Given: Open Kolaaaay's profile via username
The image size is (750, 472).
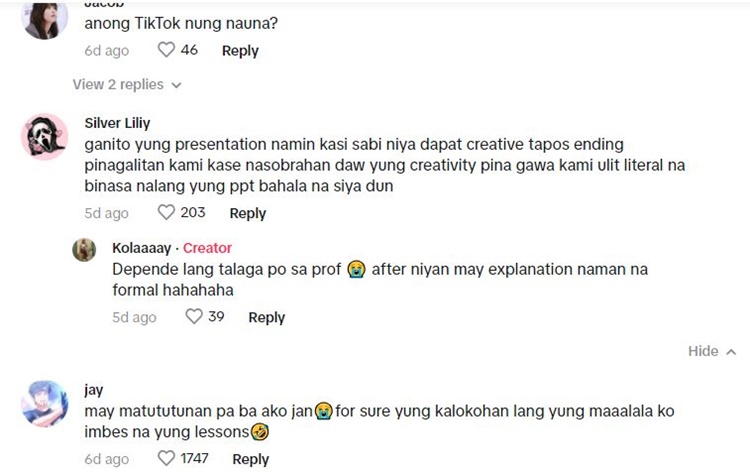Looking at the screenshot, I should tap(142, 248).
